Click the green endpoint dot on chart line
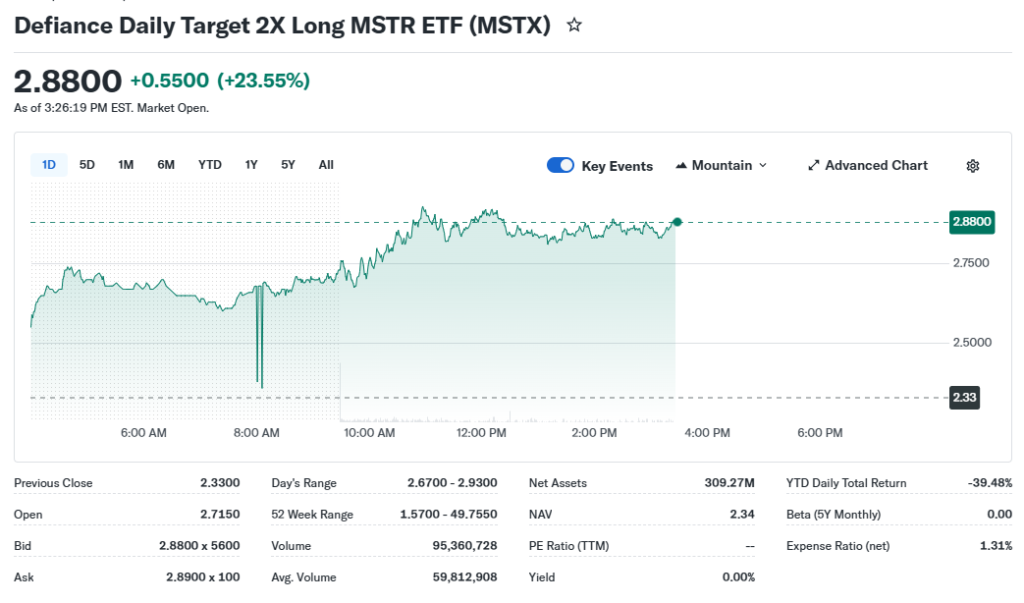The image size is (1024, 603). click(677, 222)
